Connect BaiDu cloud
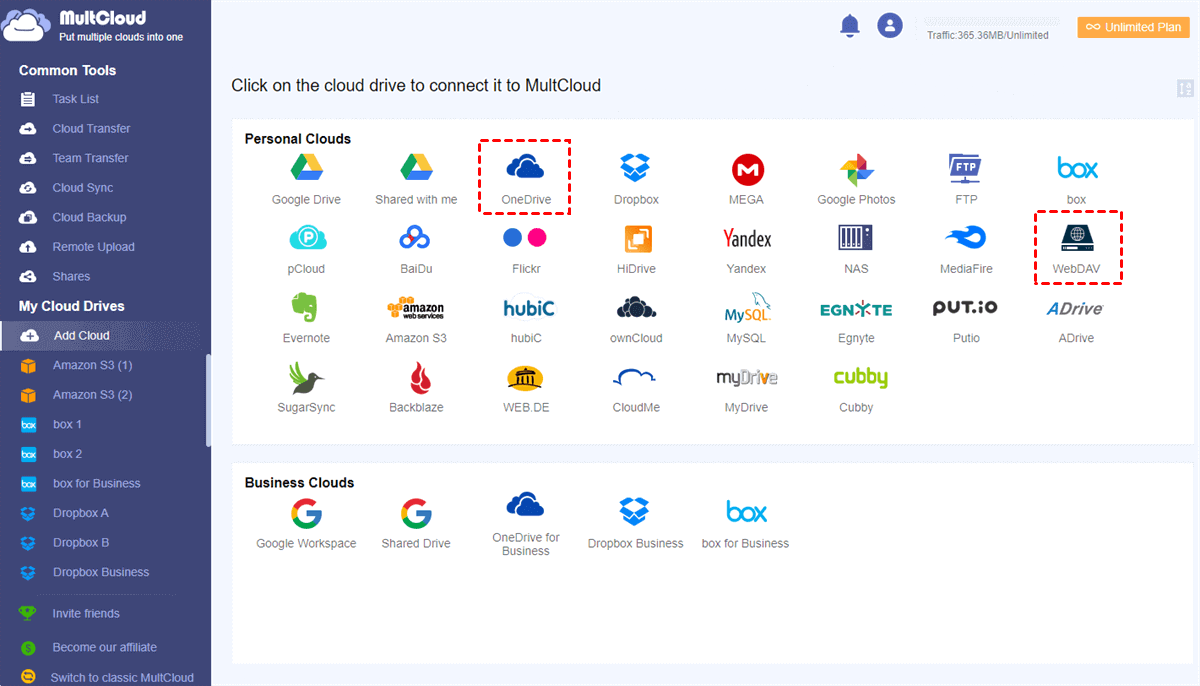Screen dimensions: 1200x686 pos(416,238)
